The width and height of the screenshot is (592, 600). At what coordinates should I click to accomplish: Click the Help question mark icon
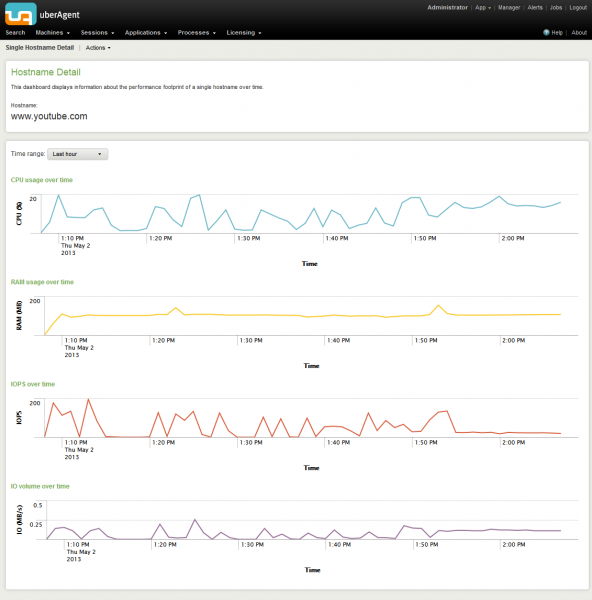(x=546, y=33)
